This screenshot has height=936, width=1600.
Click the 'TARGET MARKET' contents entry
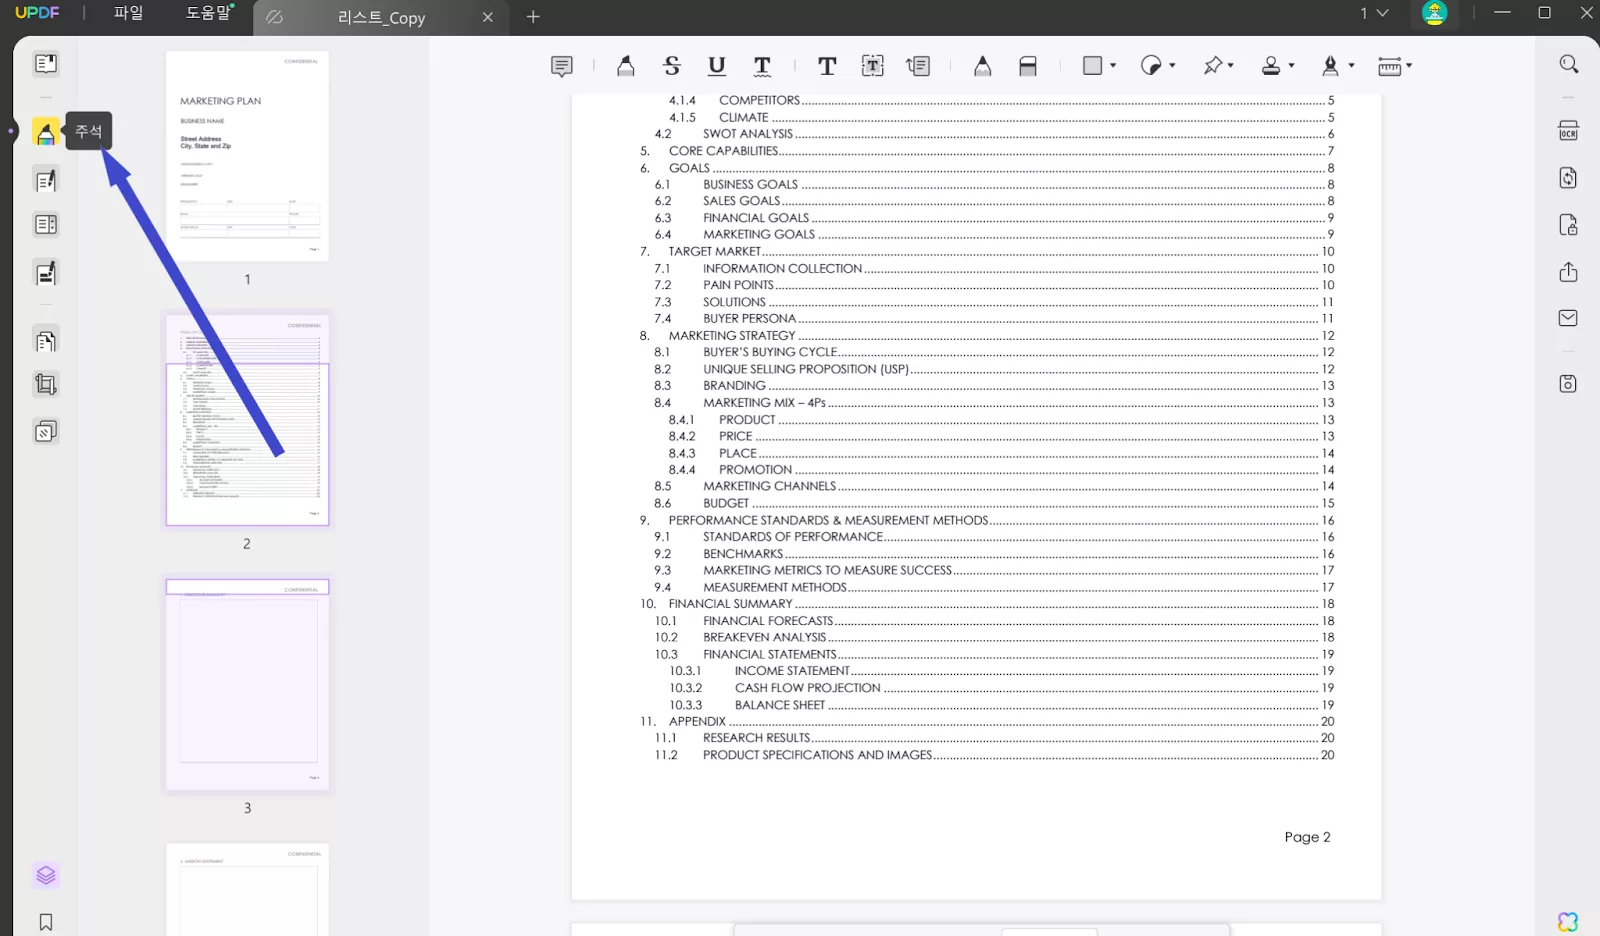714,252
